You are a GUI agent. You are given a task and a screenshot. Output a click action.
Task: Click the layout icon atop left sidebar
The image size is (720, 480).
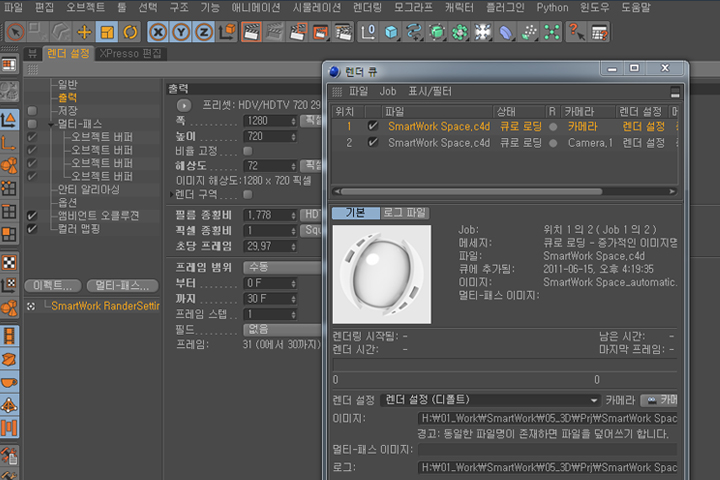point(9,64)
